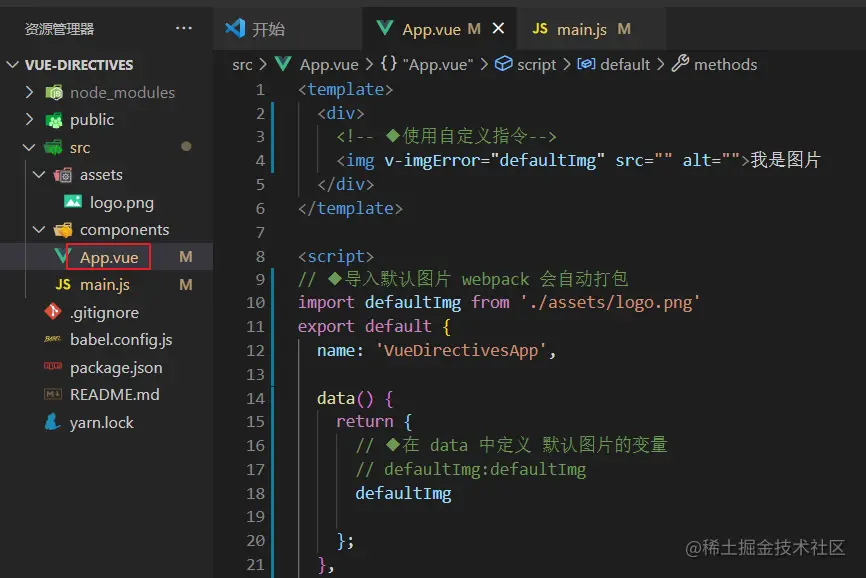Click the 资源管理器 explorer title
The width and height of the screenshot is (866, 578).
click(x=59, y=29)
